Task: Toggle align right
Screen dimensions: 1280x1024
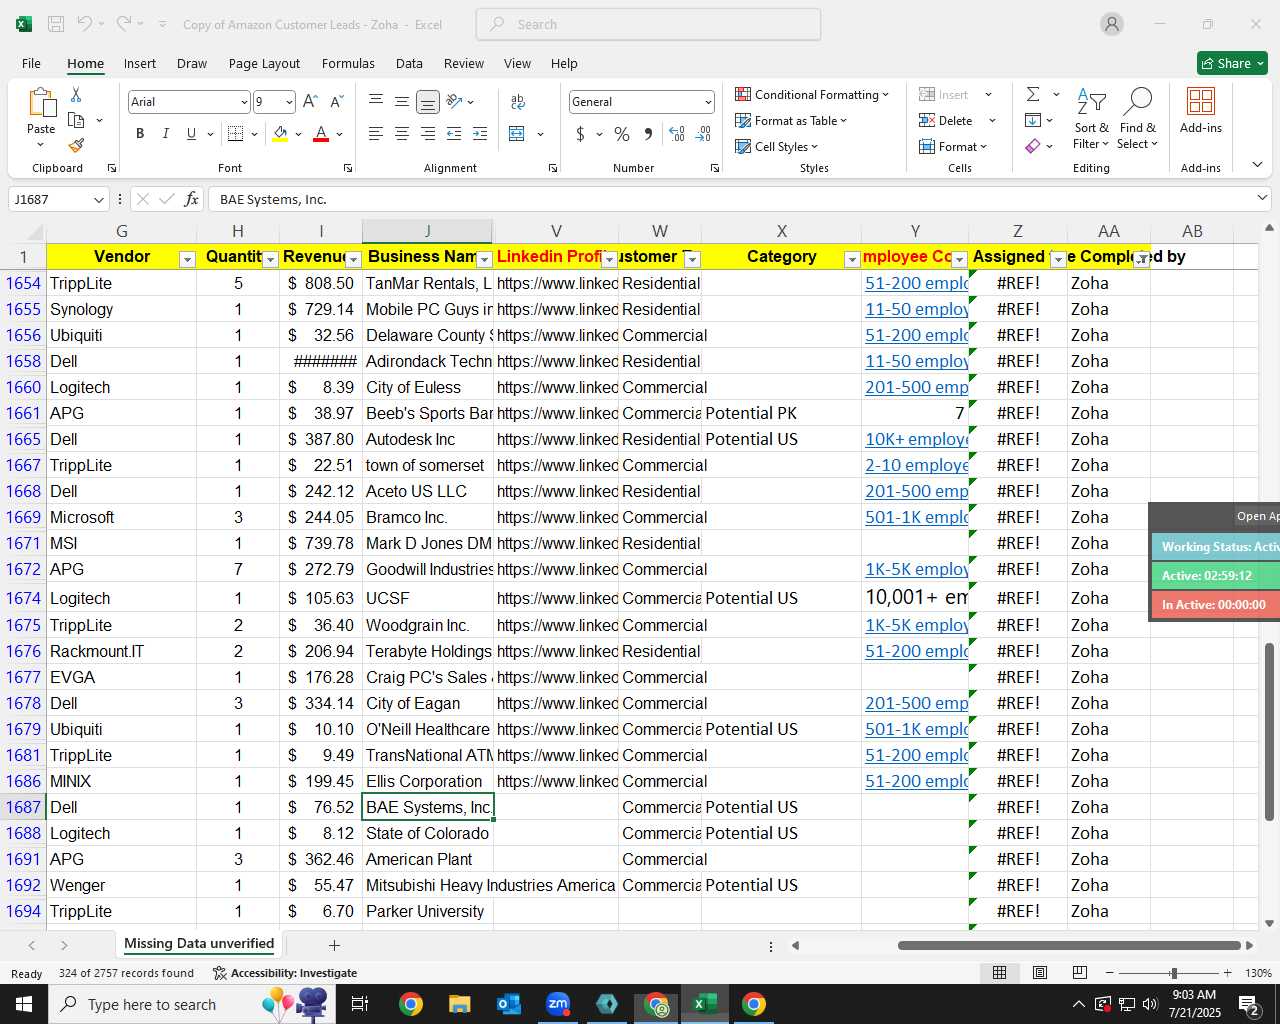Action: (x=428, y=134)
